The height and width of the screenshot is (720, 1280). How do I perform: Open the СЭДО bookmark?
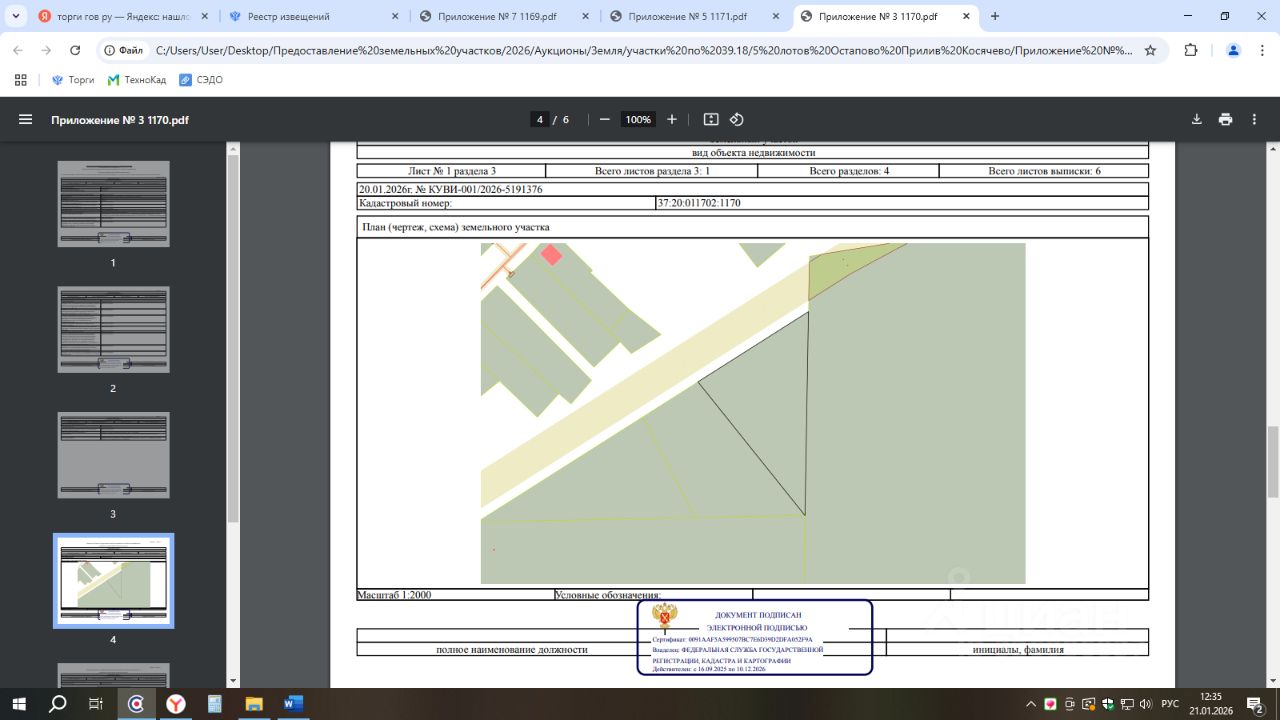click(200, 80)
